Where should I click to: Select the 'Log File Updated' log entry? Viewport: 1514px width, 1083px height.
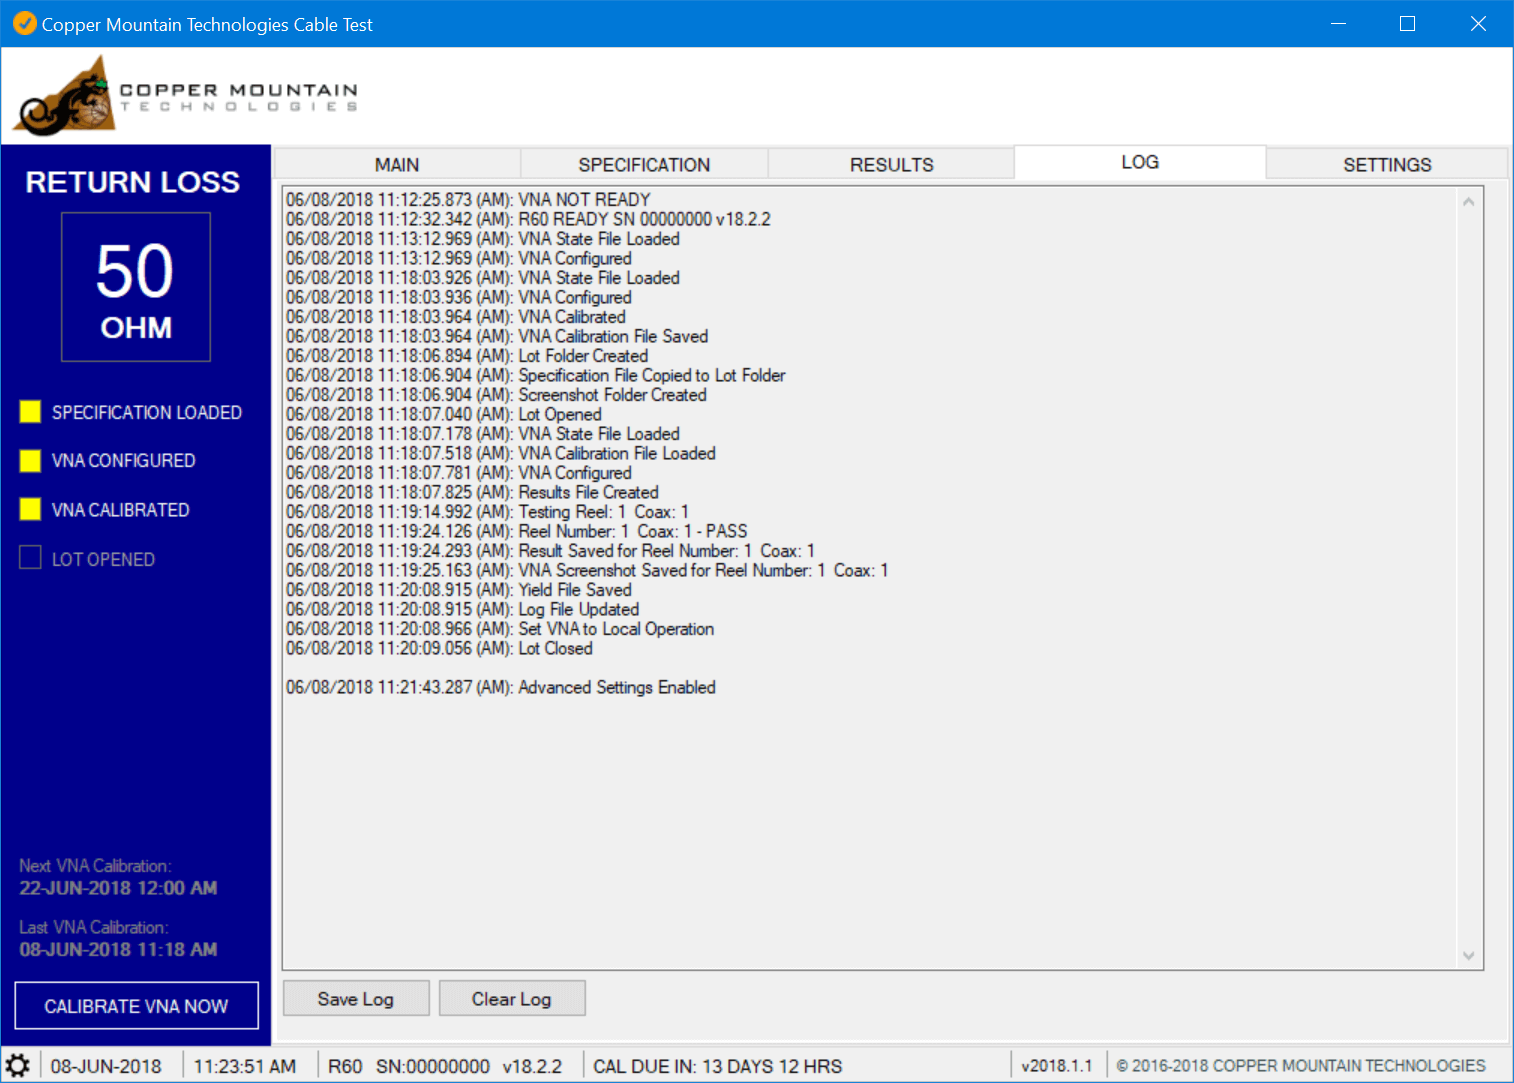[x=462, y=609]
